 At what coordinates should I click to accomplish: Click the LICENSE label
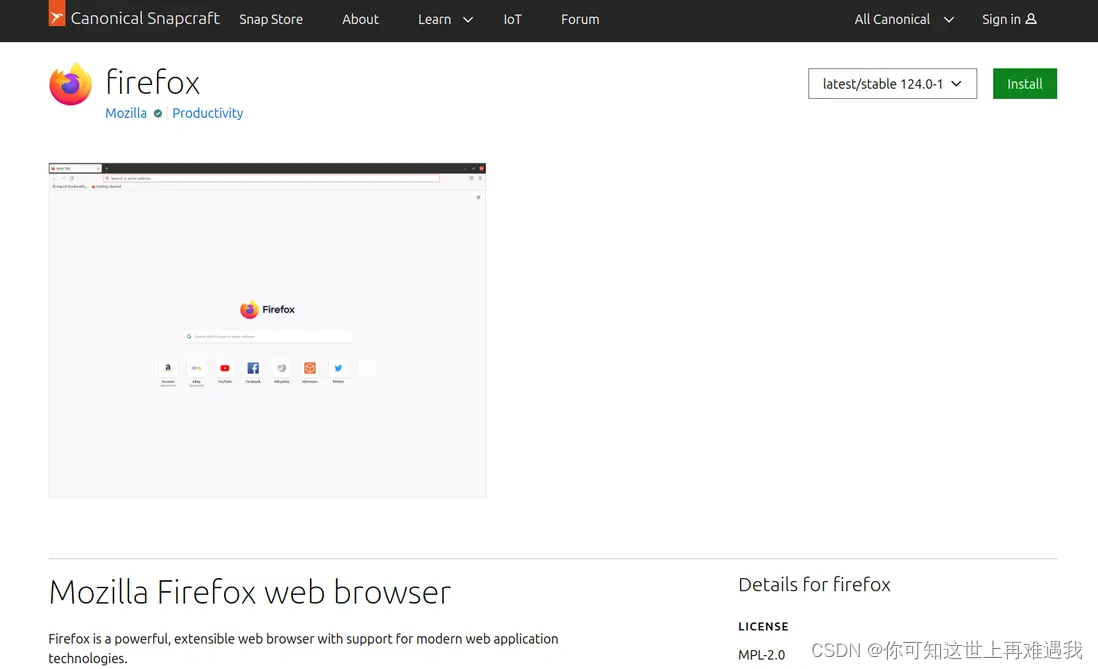click(763, 626)
